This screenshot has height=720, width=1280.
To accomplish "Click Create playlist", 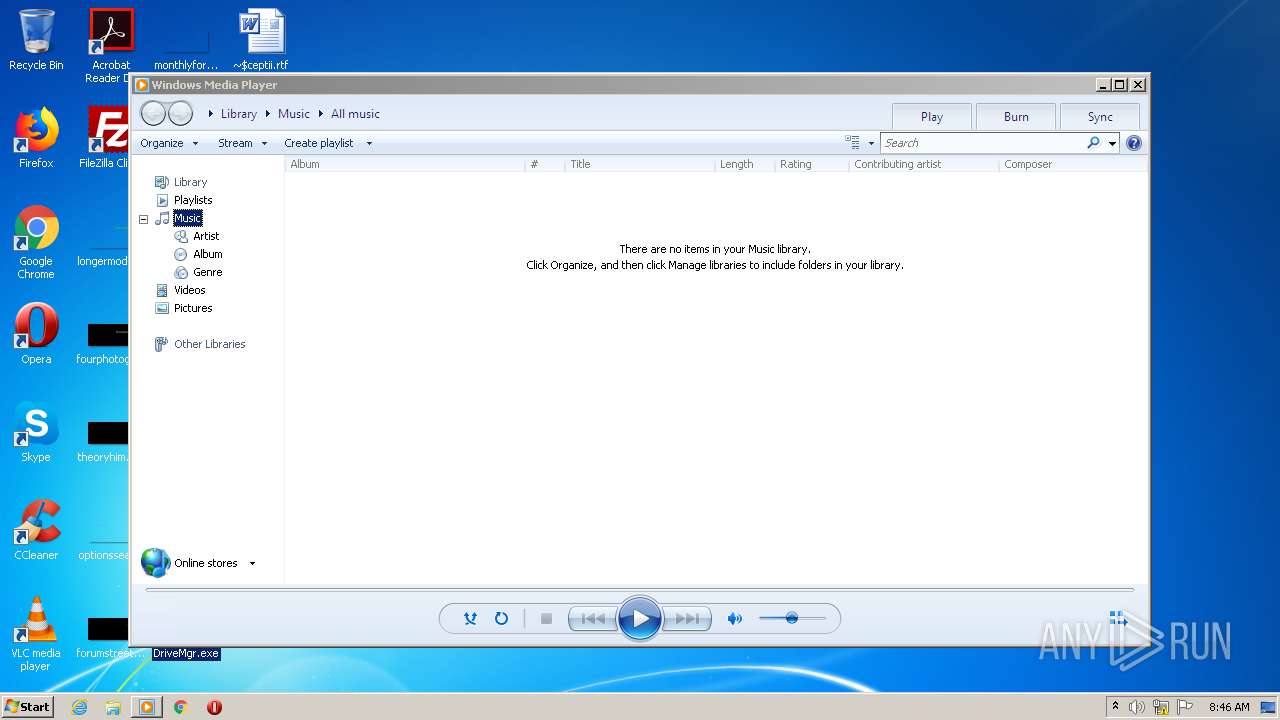I will [x=319, y=143].
